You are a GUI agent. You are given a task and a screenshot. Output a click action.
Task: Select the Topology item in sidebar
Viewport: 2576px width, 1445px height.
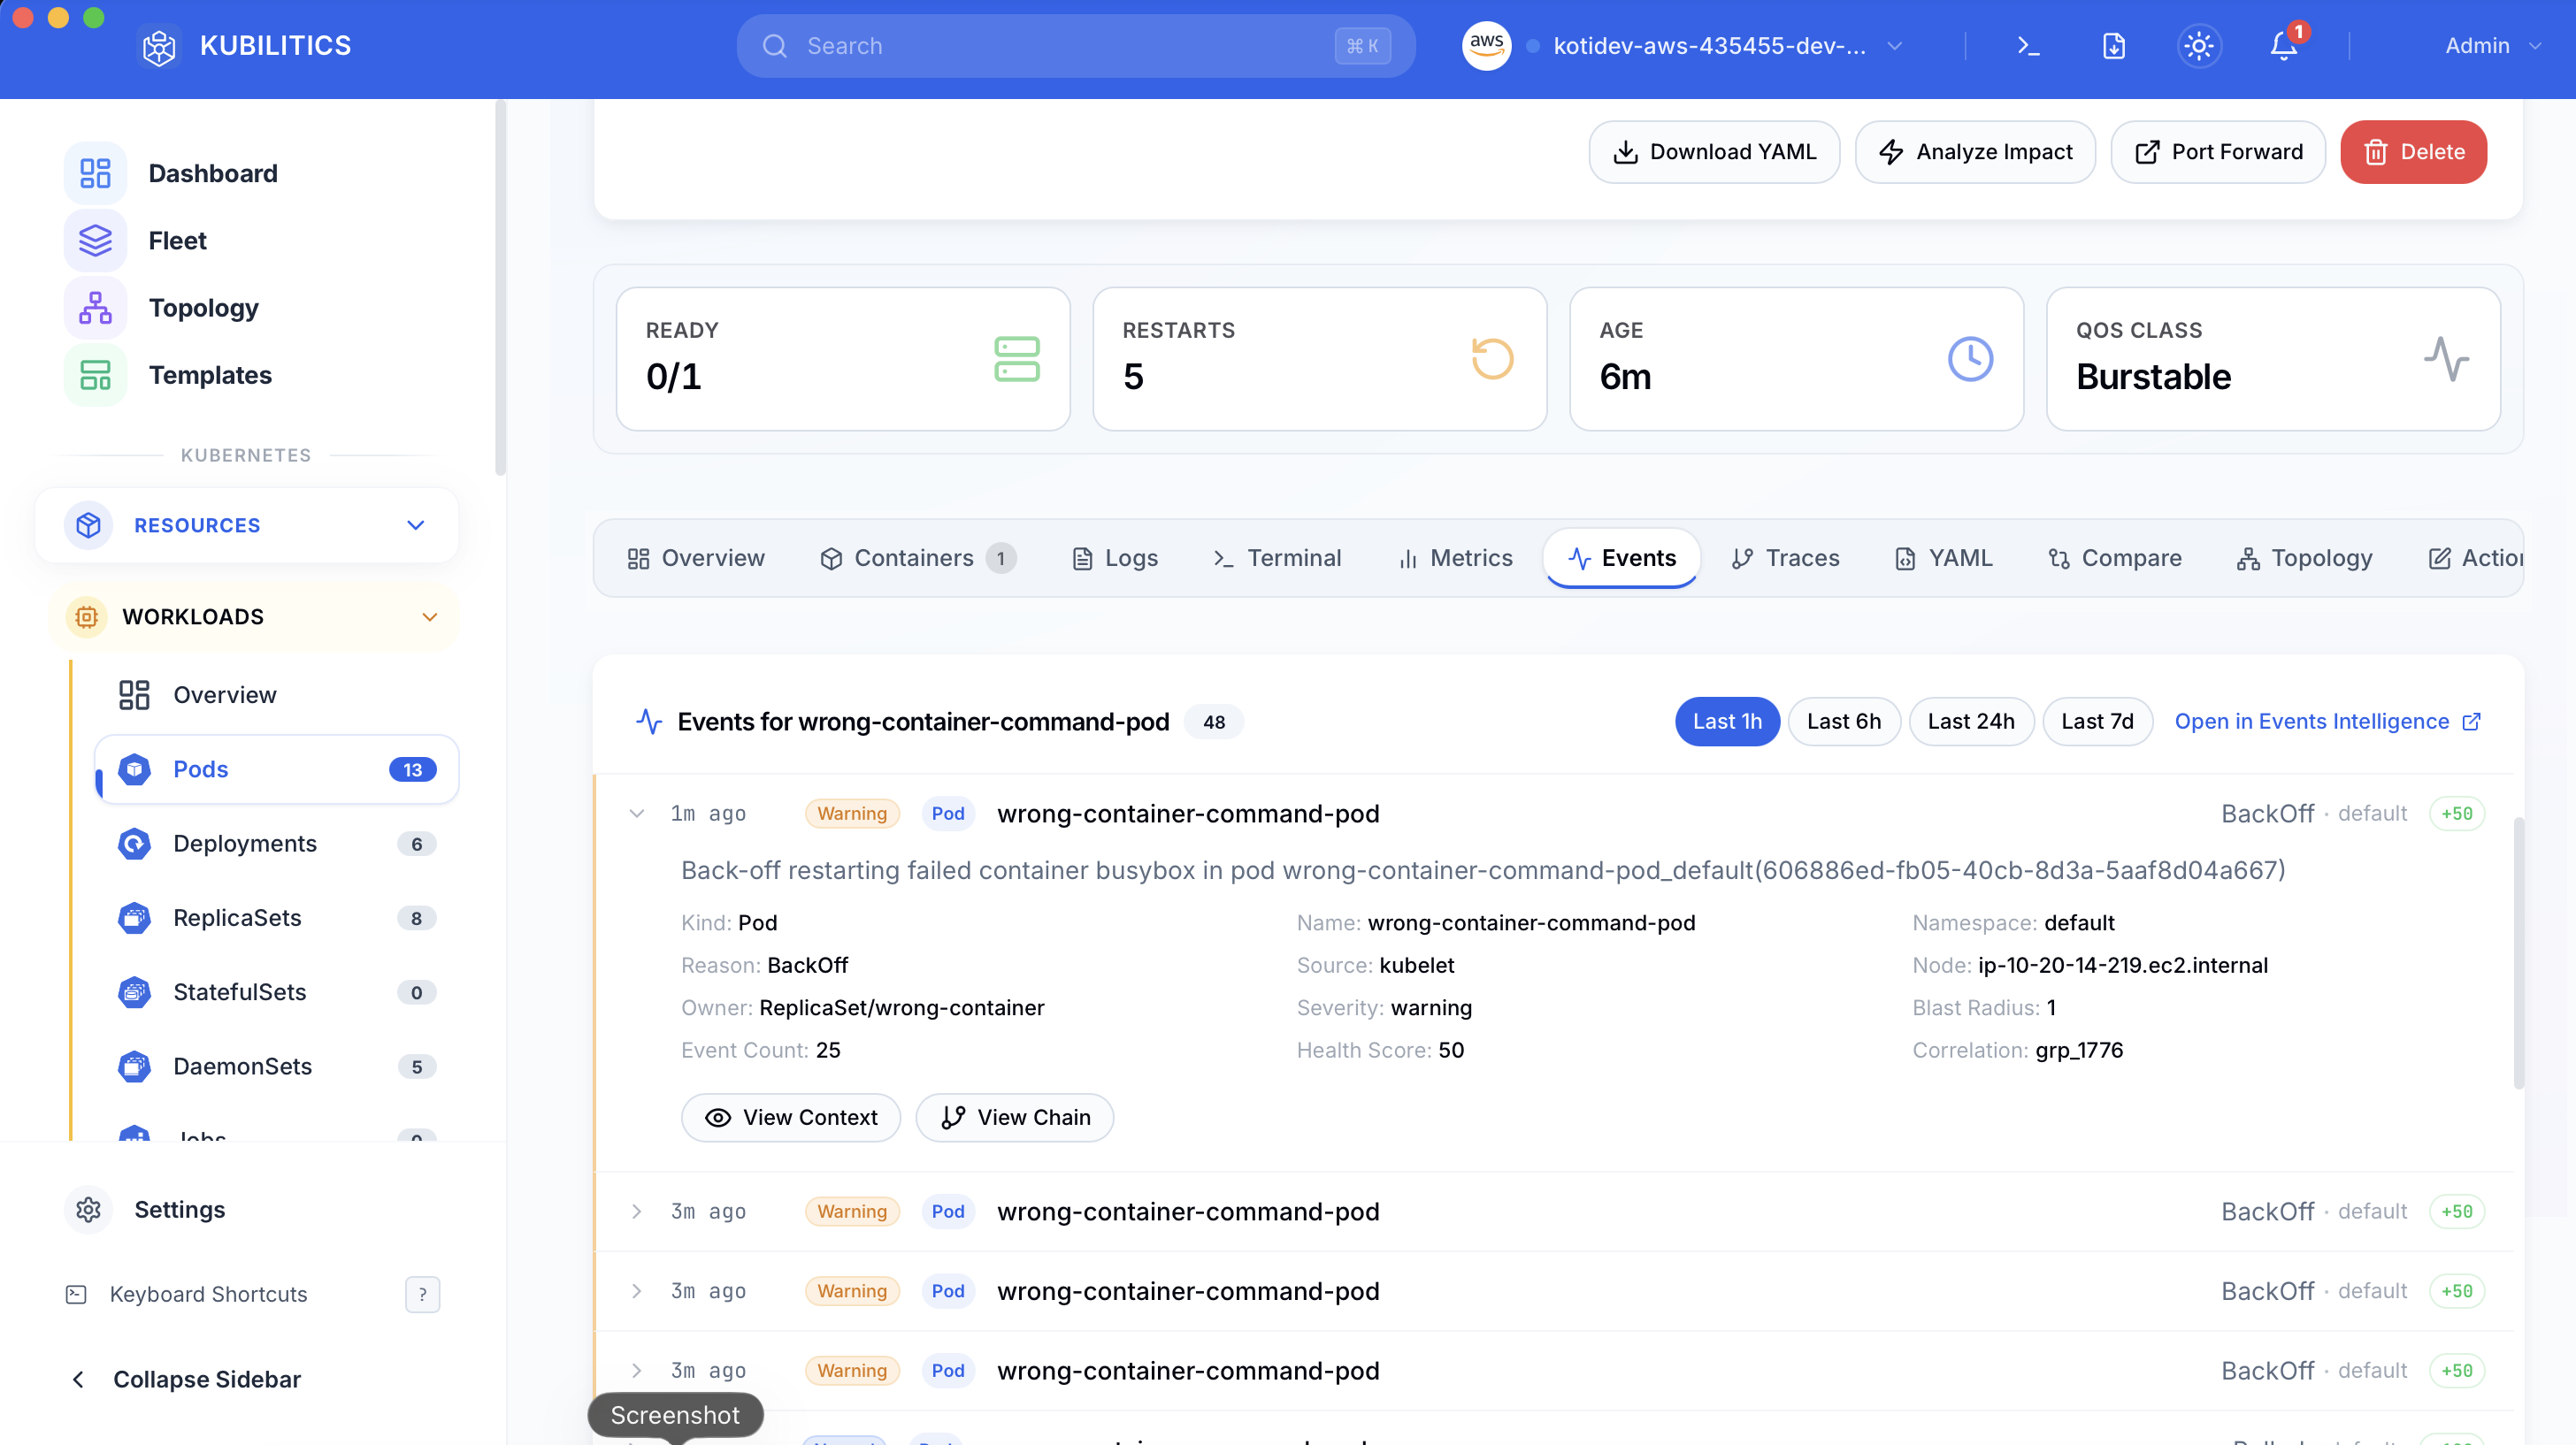(x=203, y=307)
